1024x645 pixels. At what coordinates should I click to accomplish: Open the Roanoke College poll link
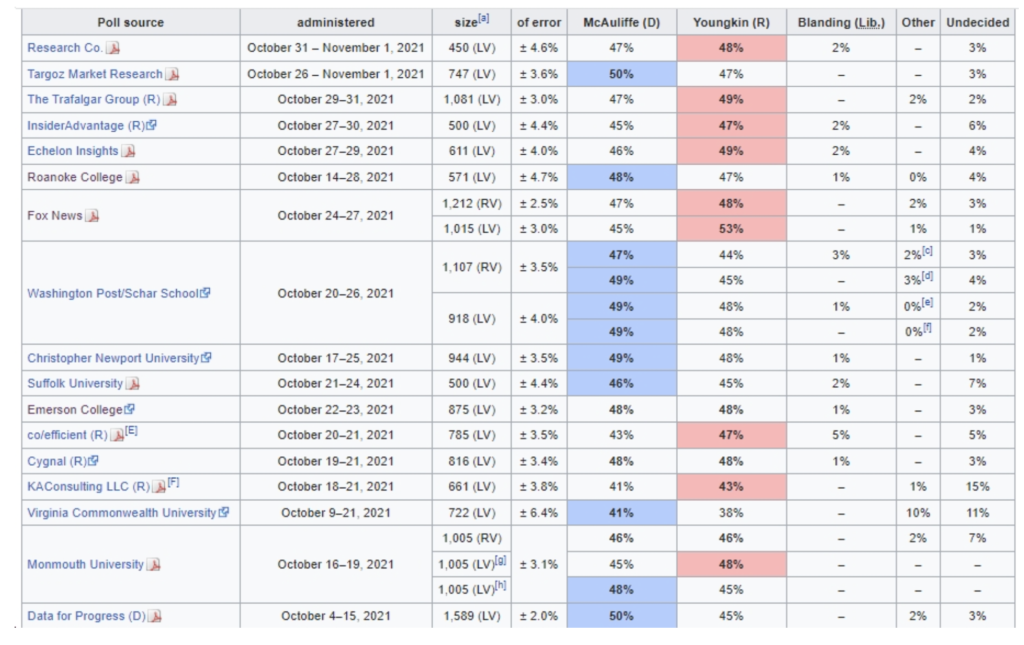(x=75, y=177)
